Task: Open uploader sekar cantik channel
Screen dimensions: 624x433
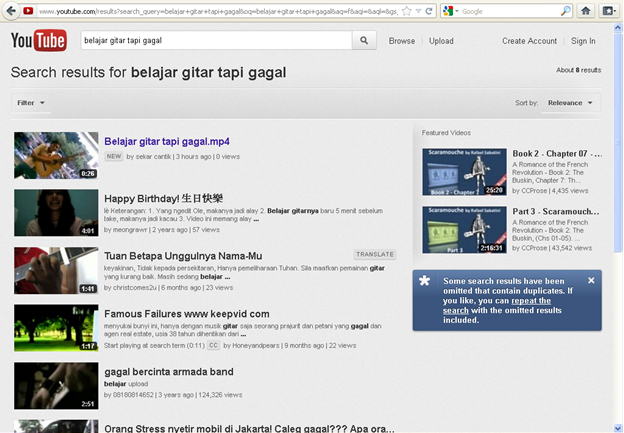Action: click(153, 156)
